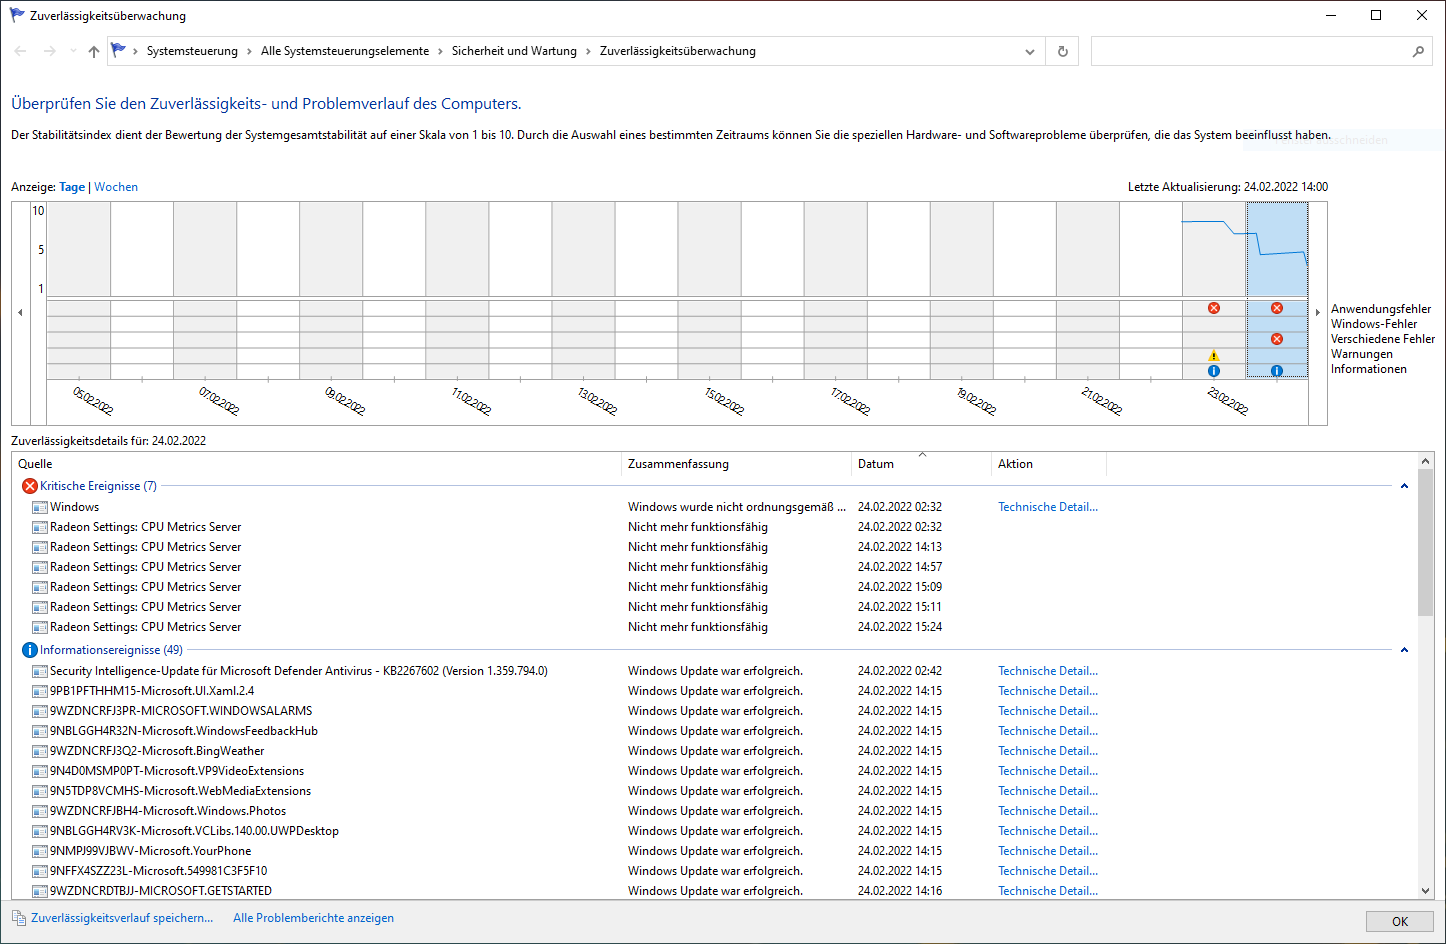Select the 24.02.2022 column in chart
Viewport: 1446px width, 944px height.
(1277, 290)
